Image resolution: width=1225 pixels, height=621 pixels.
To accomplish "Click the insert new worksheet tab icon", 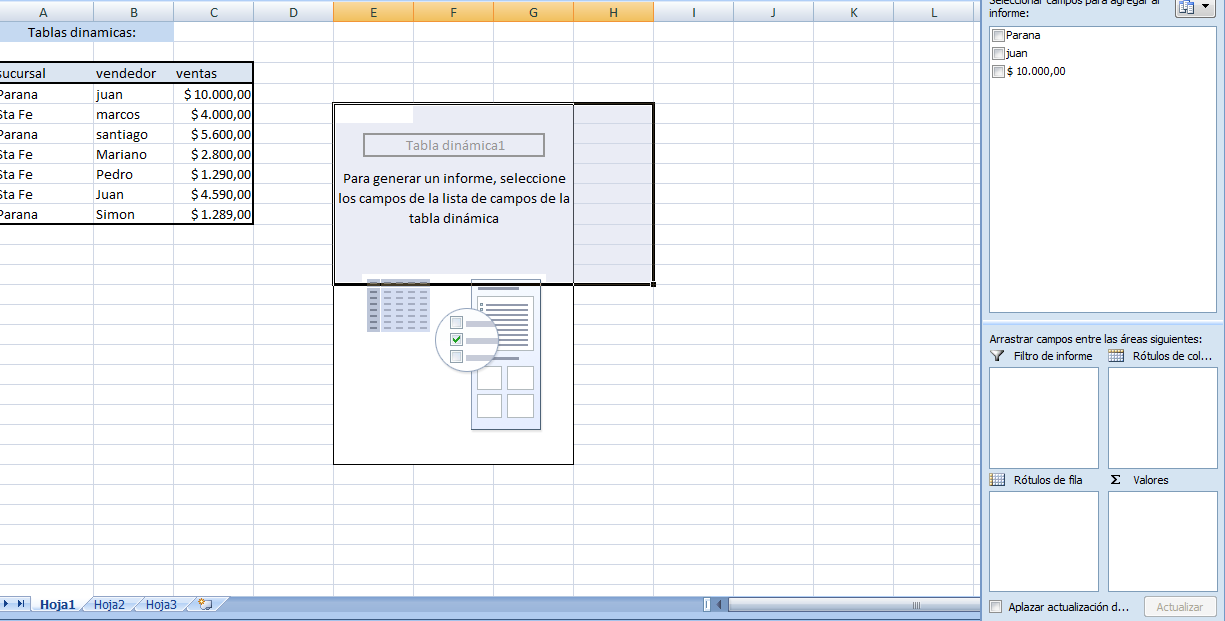I will click(206, 604).
